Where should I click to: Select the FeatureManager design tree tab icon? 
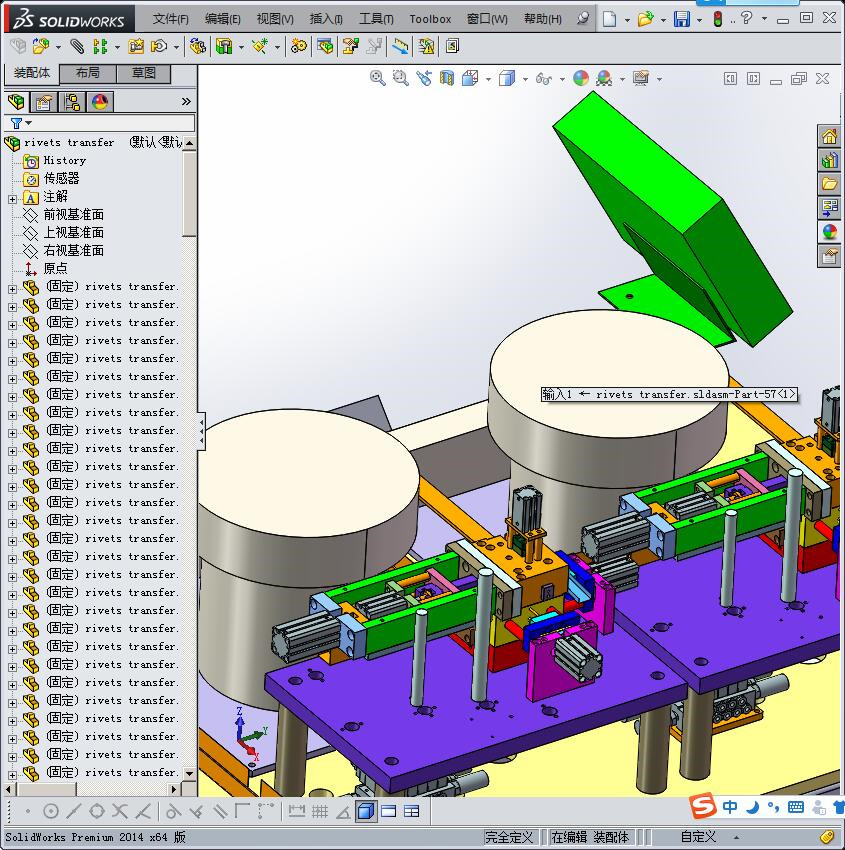coord(16,102)
